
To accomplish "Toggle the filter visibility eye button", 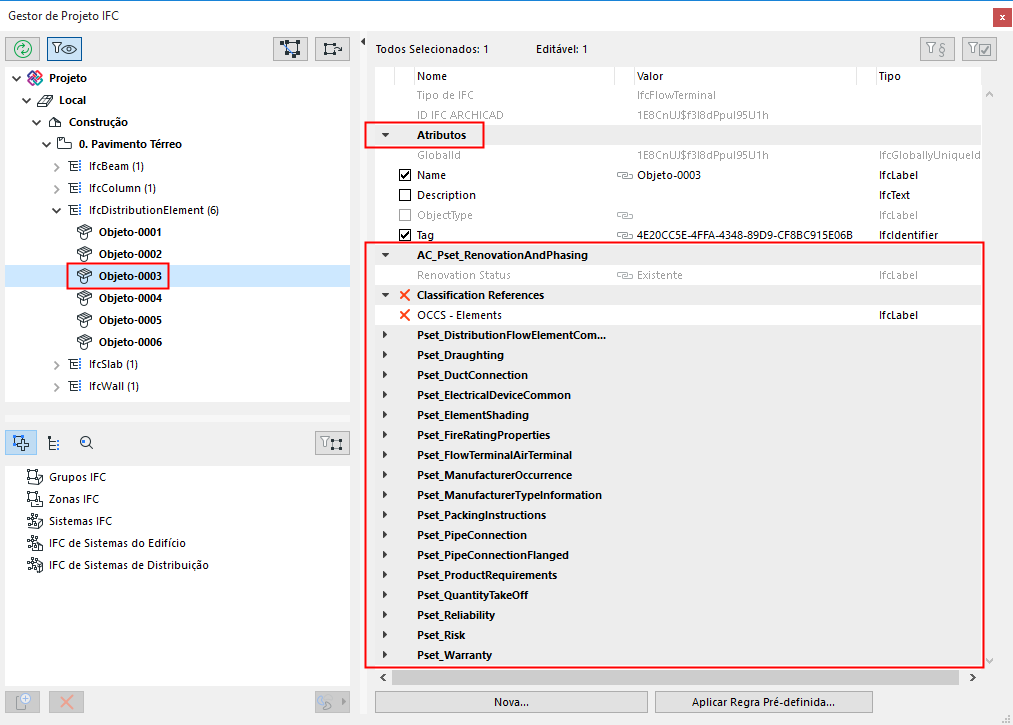I will 64,48.
